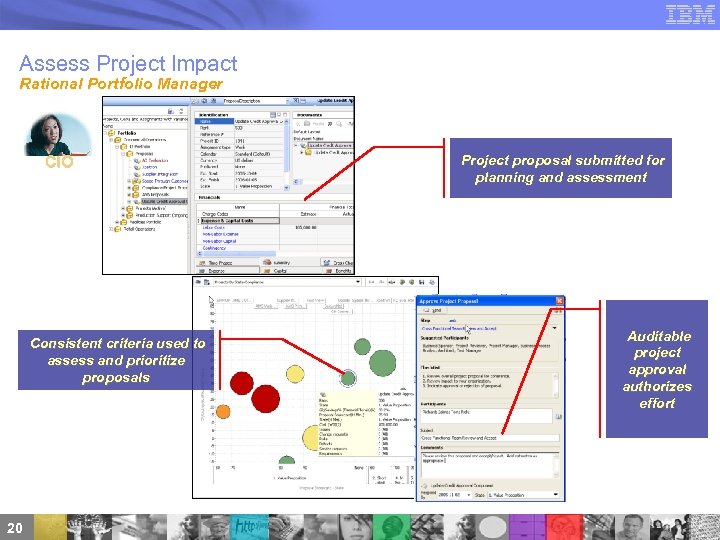This screenshot has width=720, height=540.
Task: Click the folder icon in Documents toolbar
Action: [x=306, y=124]
